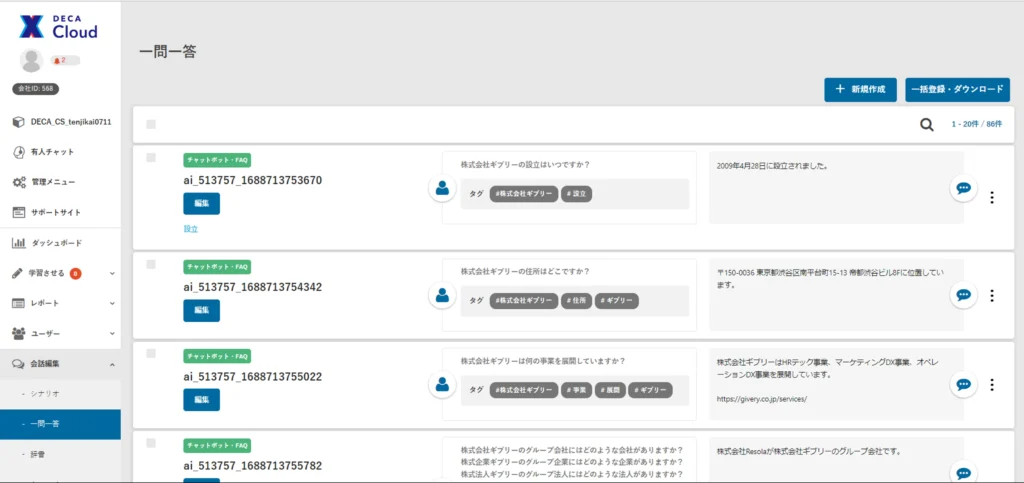Click the search magnifier icon
Screen dimensions: 1024x483
[x=927, y=125]
